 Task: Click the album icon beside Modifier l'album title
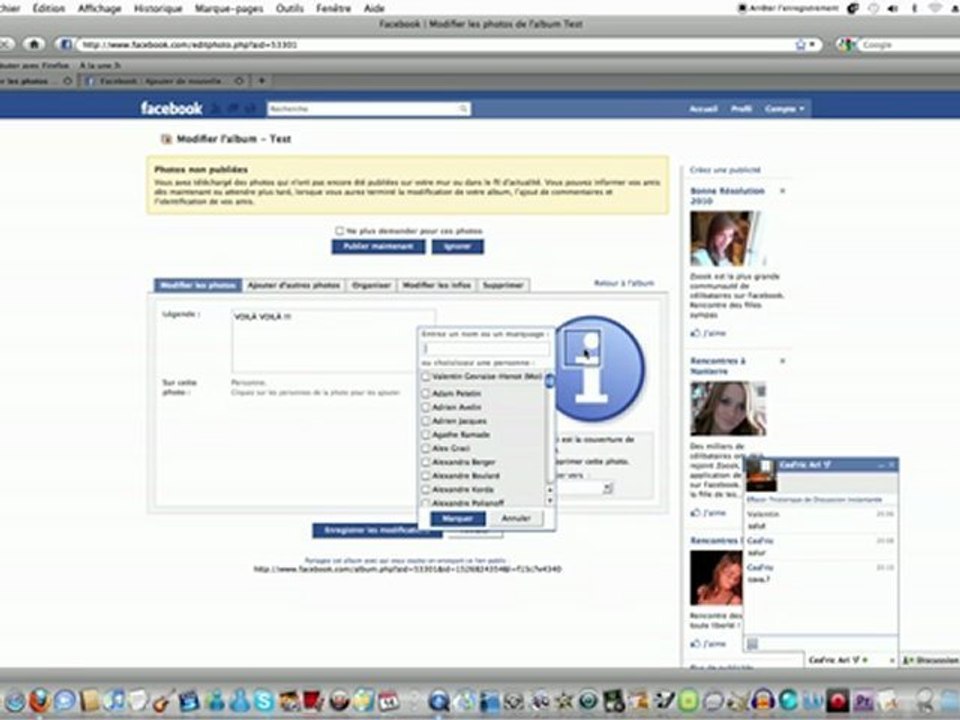click(166, 139)
